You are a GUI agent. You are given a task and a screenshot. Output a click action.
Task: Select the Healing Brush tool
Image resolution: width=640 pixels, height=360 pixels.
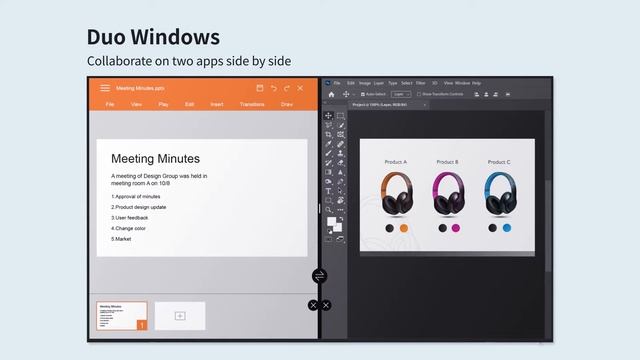340,144
